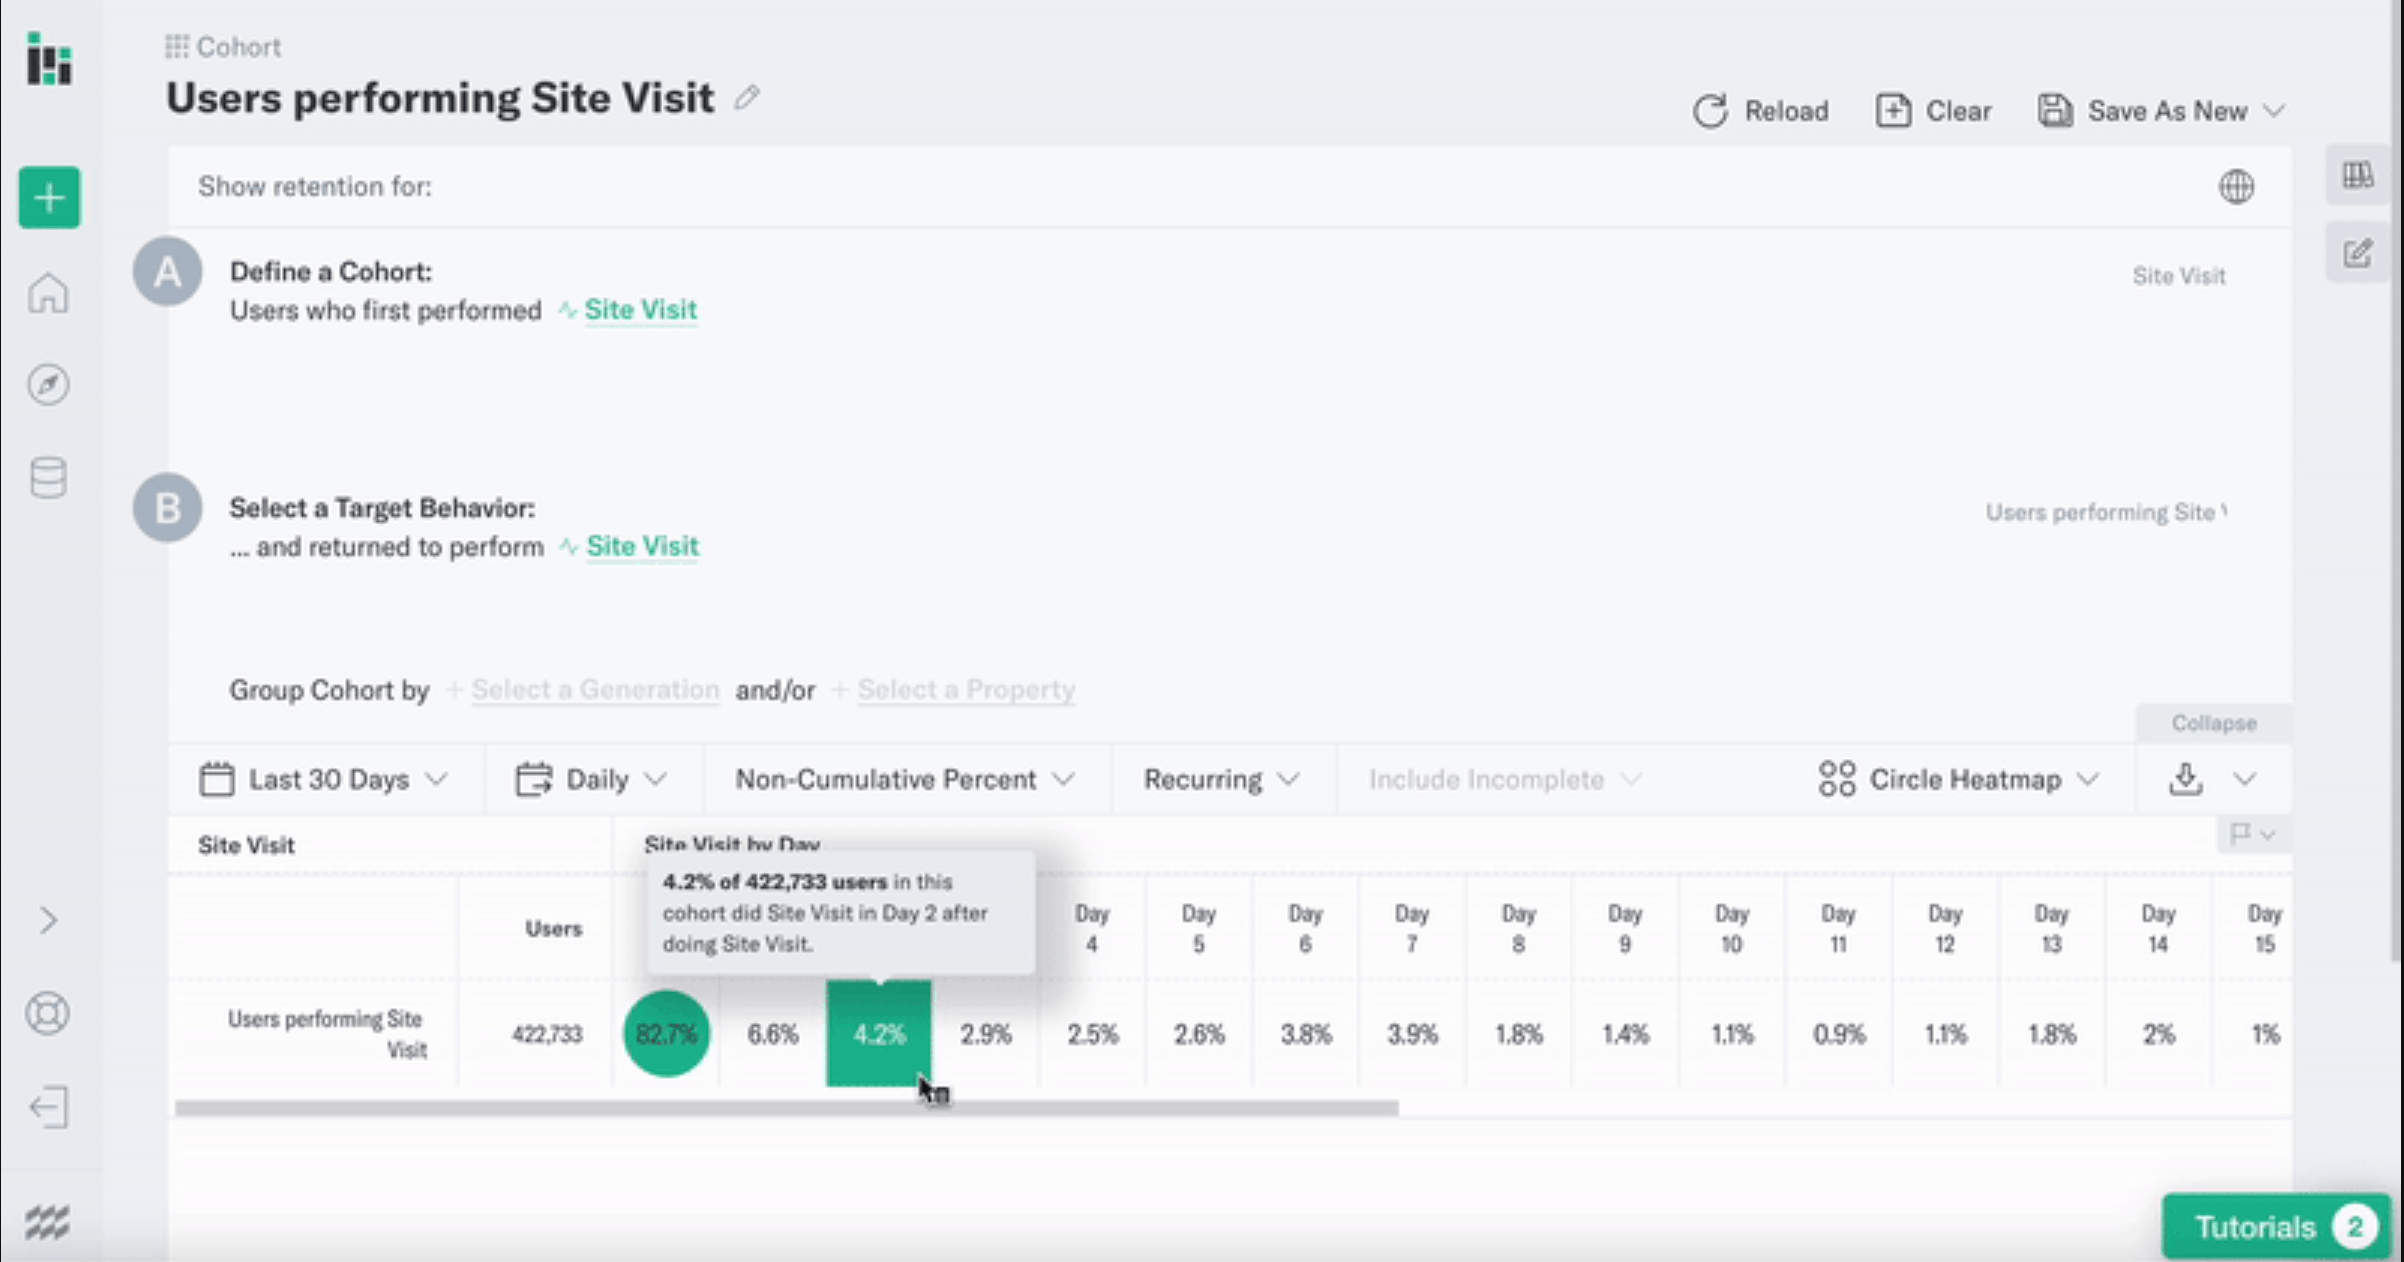Image resolution: width=2404 pixels, height=1262 pixels.
Task: Toggle the Recurring behavior option
Action: click(x=1216, y=779)
